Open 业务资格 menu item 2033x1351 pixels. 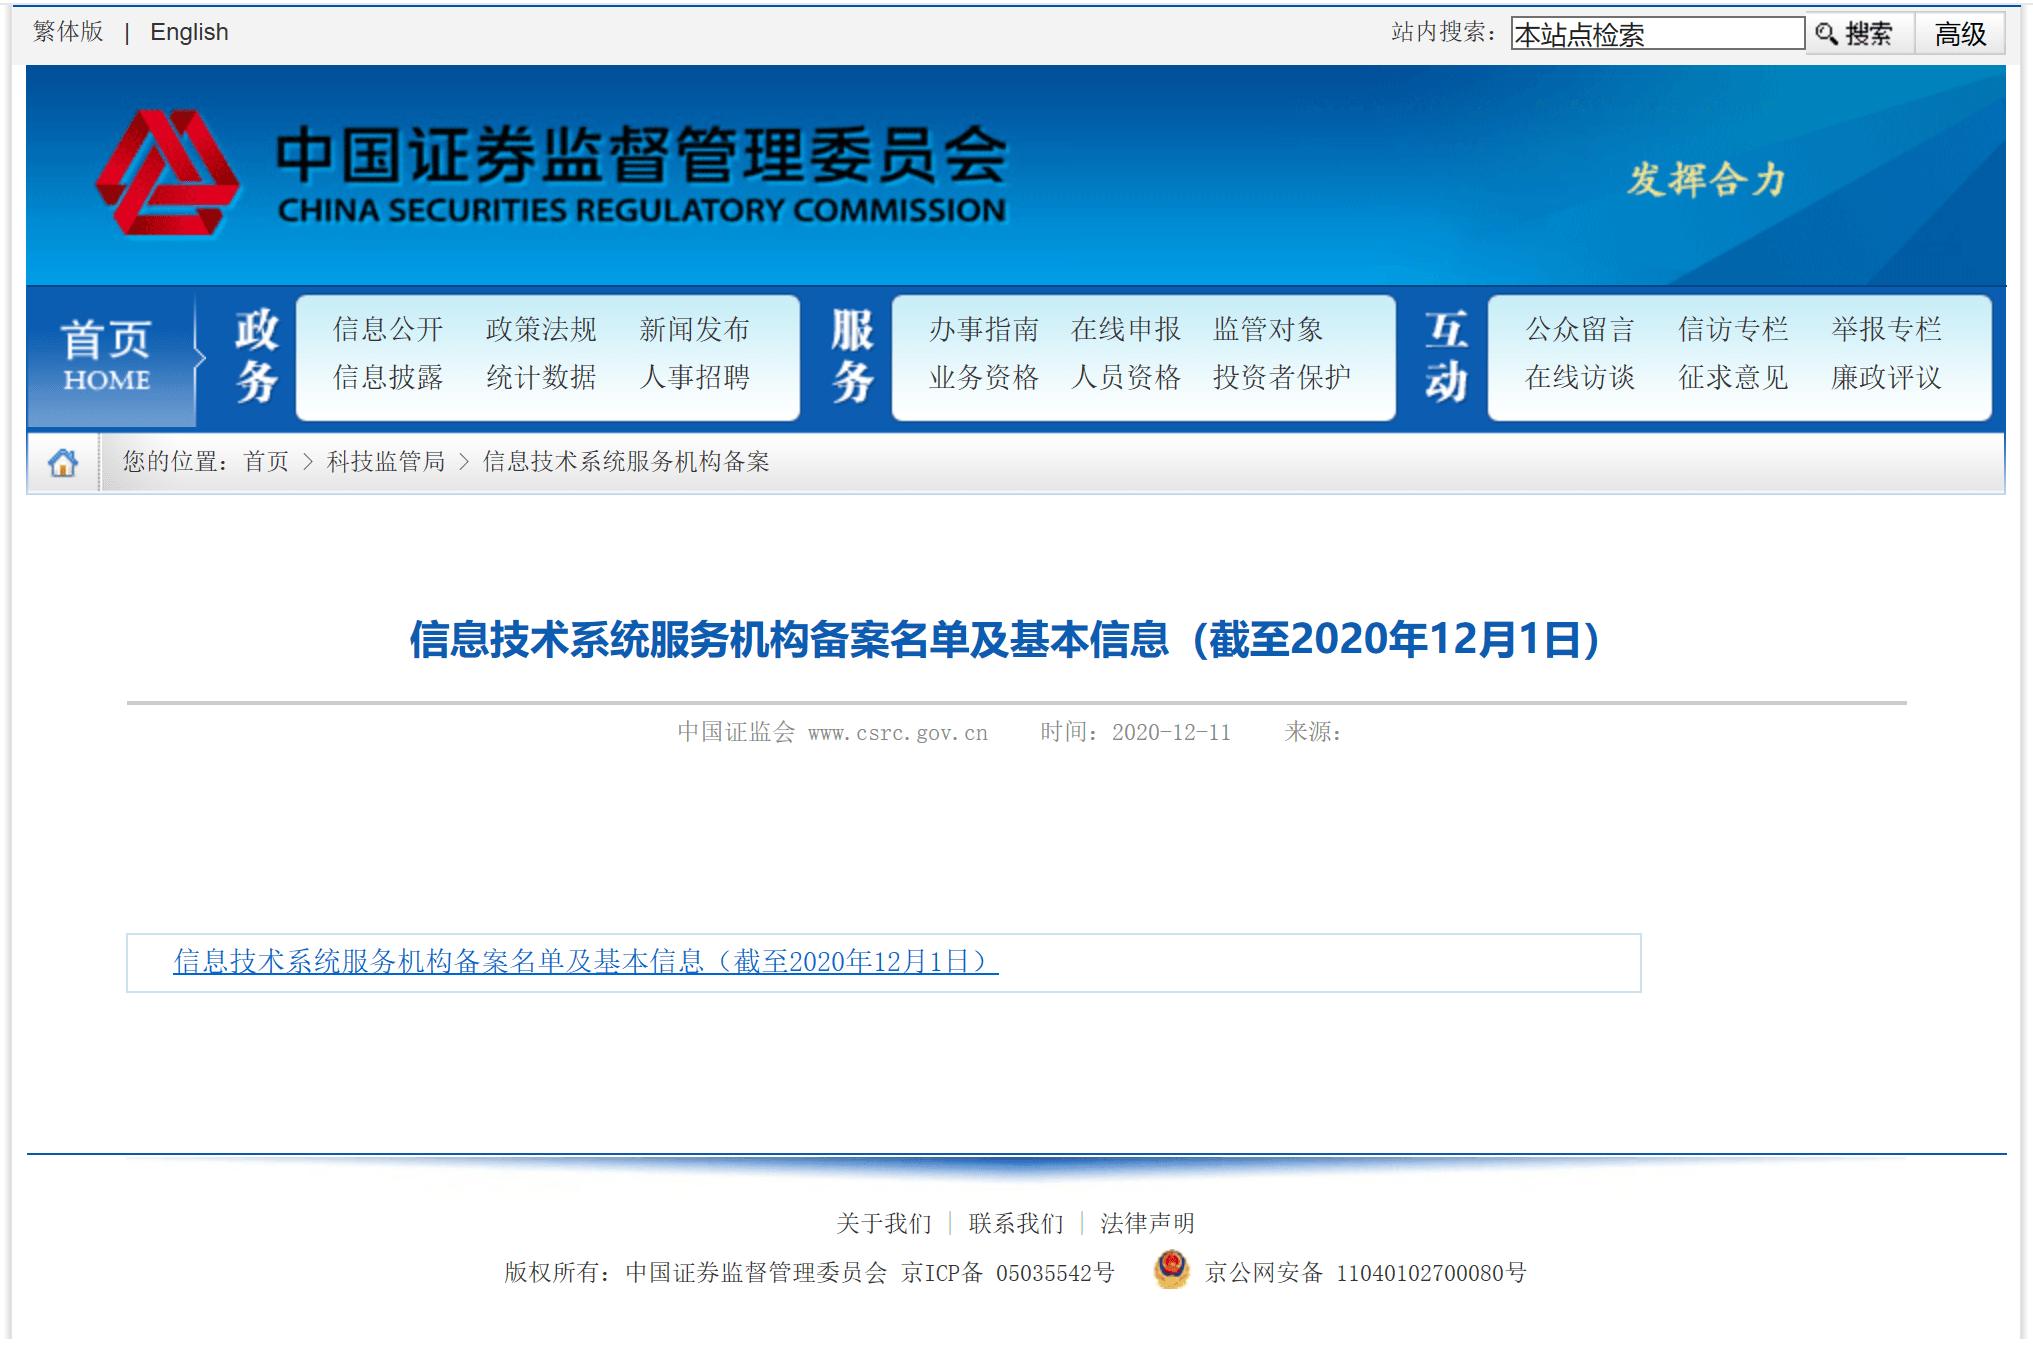[984, 377]
